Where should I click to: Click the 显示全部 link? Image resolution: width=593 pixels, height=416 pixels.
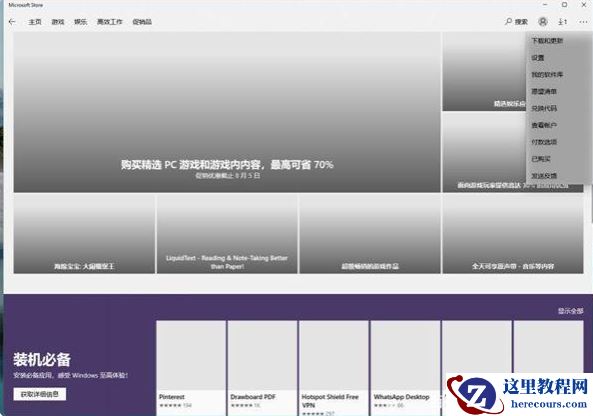(x=571, y=311)
